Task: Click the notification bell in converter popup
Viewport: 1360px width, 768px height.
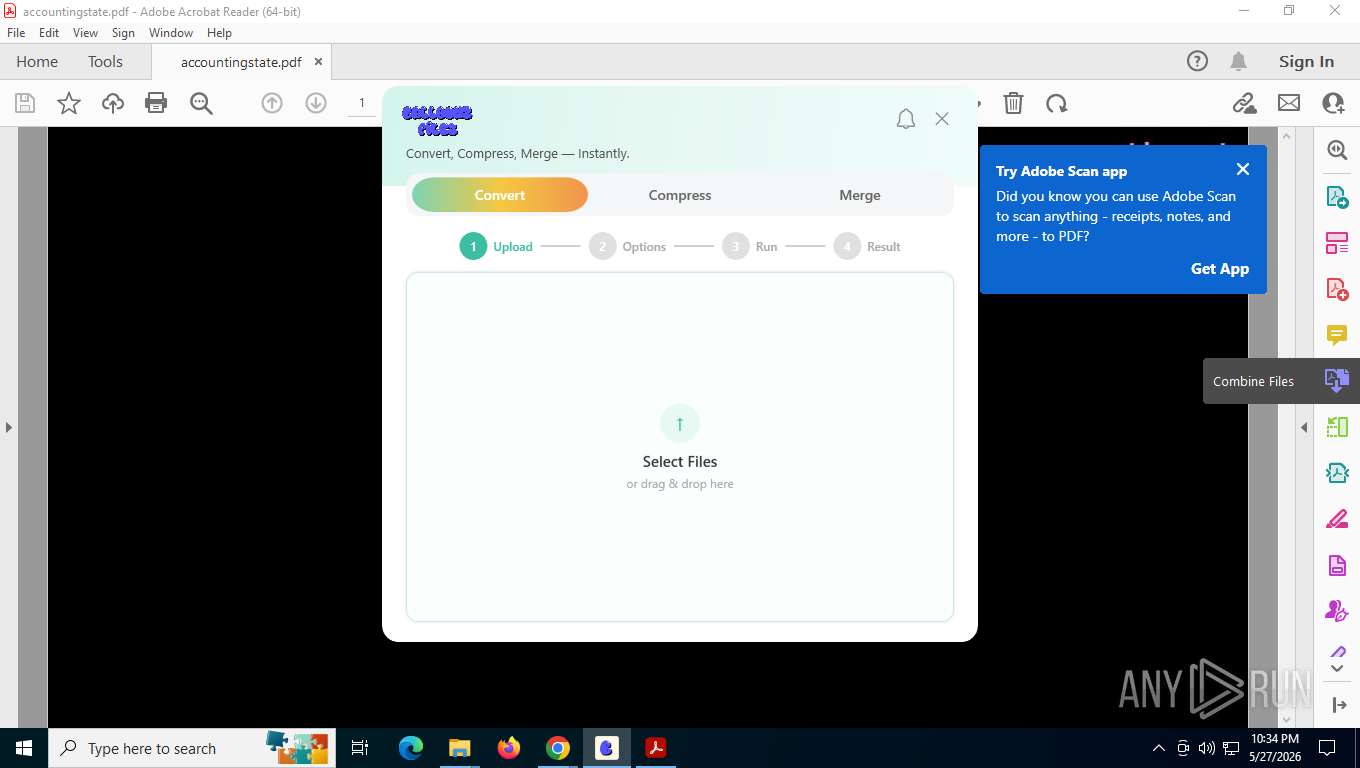Action: pyautogui.click(x=906, y=119)
